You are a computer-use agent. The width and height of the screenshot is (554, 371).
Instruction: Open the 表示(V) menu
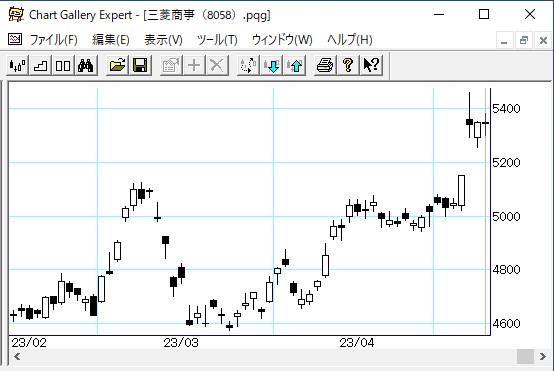coord(163,40)
